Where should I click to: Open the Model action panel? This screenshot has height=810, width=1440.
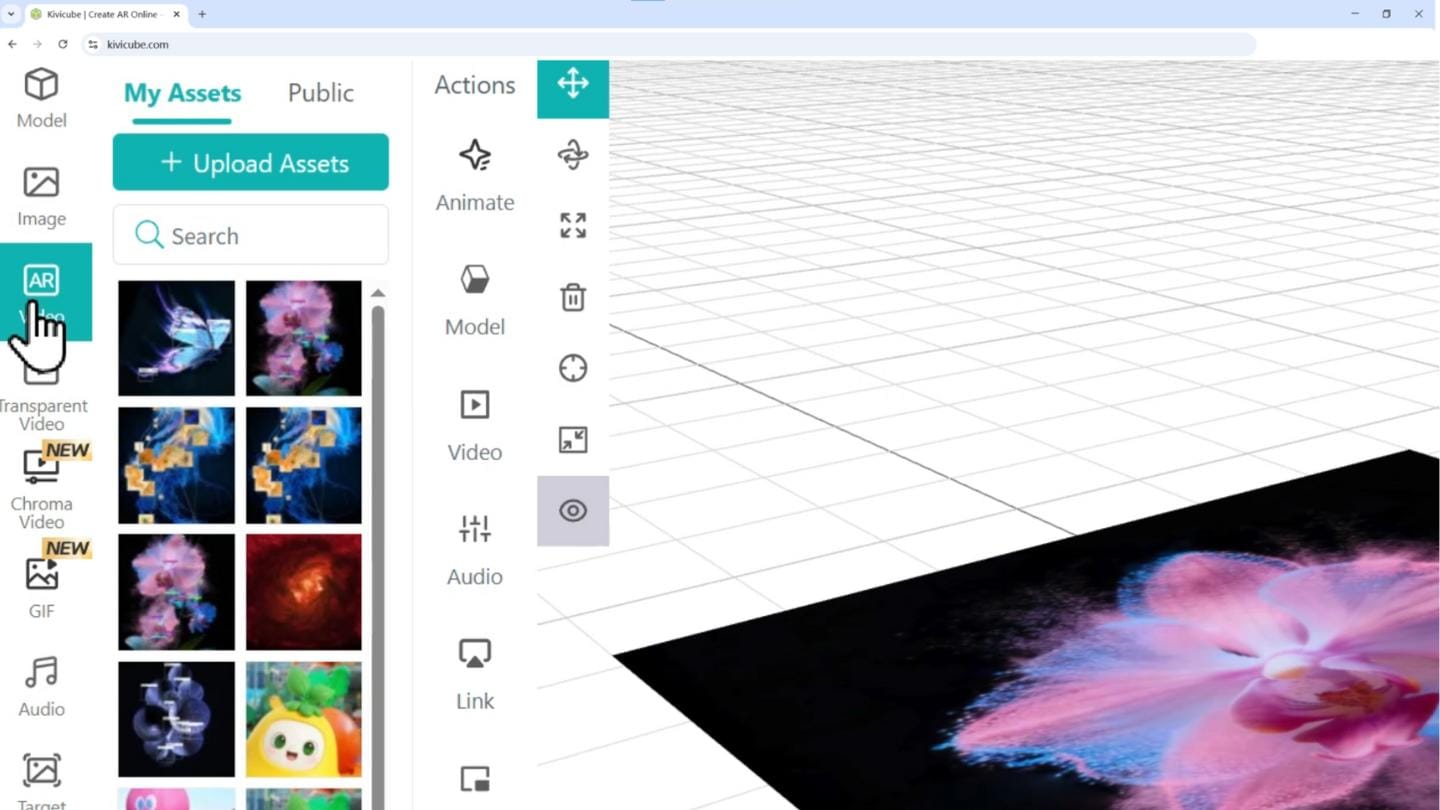coord(474,300)
